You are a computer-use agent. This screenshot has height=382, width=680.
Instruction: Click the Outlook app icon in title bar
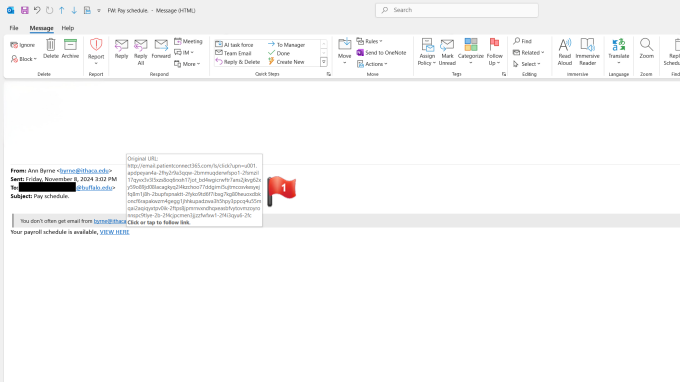click(x=10, y=10)
